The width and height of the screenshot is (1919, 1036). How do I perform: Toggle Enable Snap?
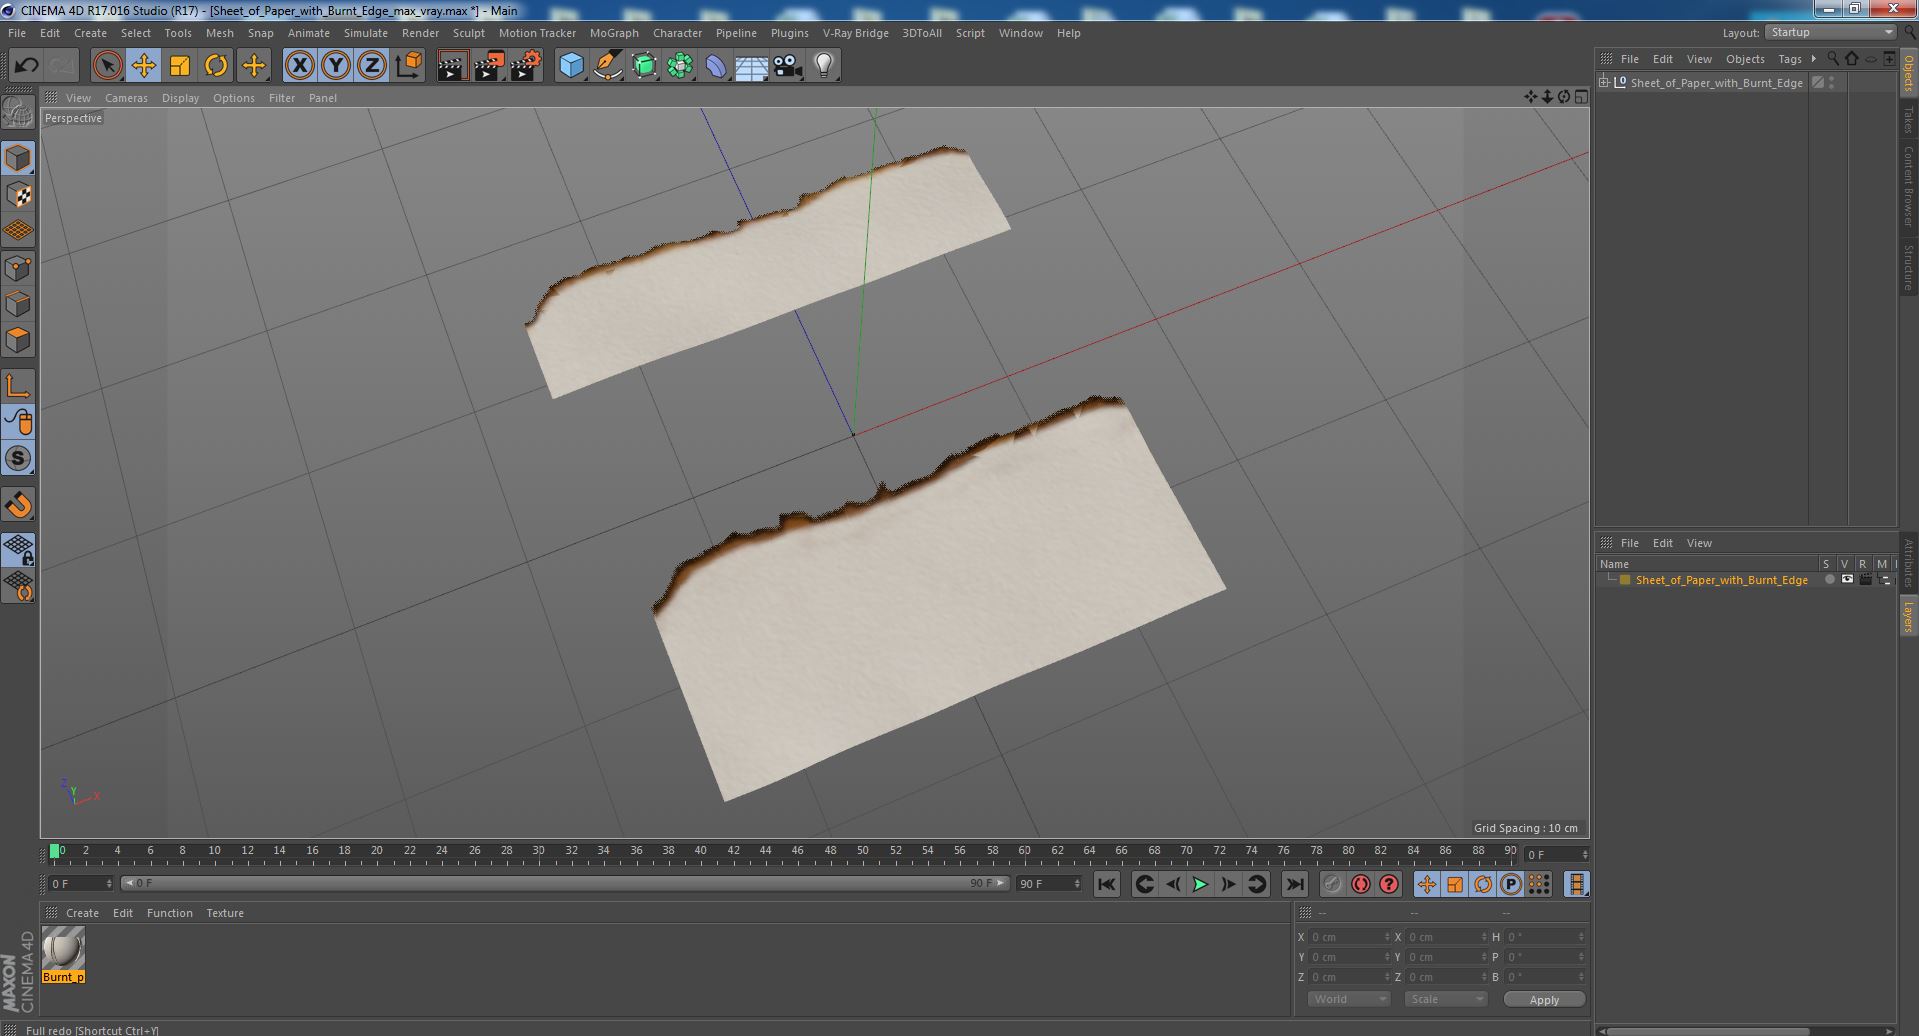click(x=18, y=505)
